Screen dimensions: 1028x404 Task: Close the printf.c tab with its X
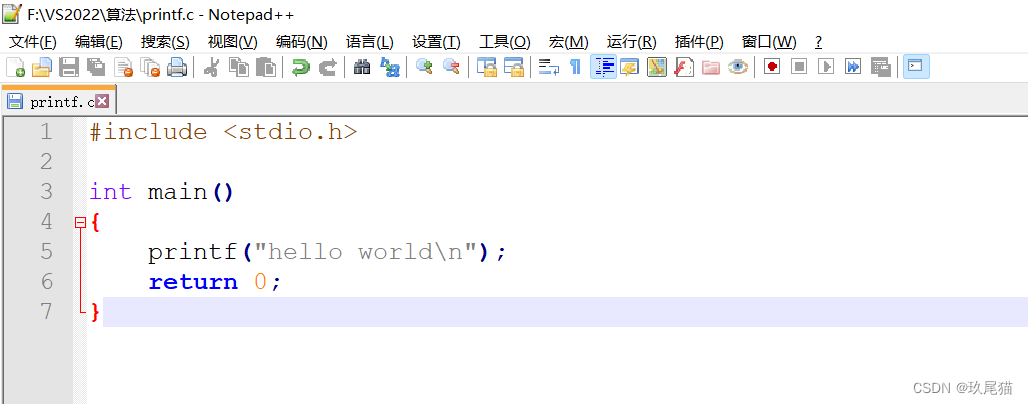(x=102, y=101)
